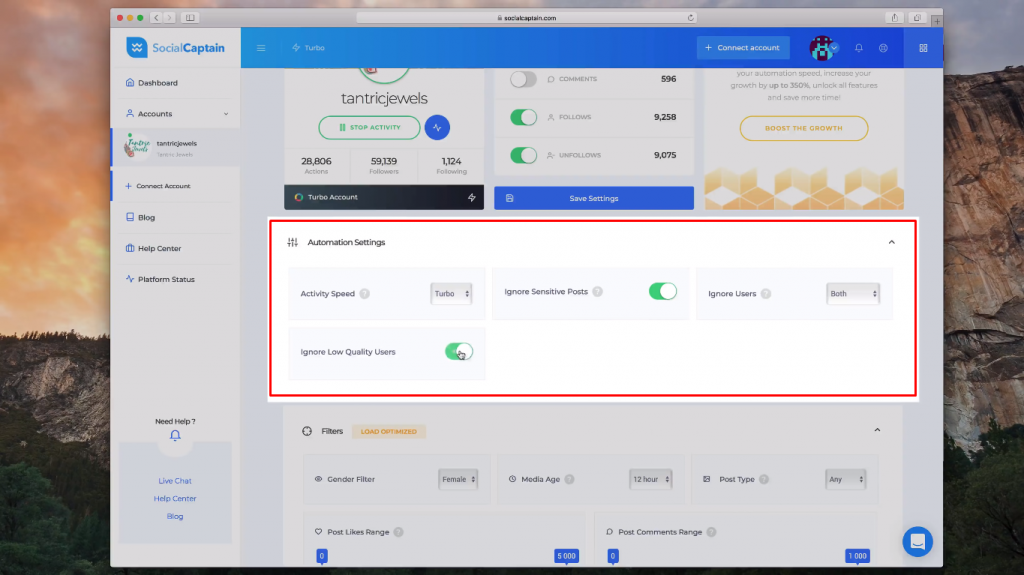This screenshot has width=1024, height=575.
Task: Click the Need Help bell icon
Action: tap(175, 435)
